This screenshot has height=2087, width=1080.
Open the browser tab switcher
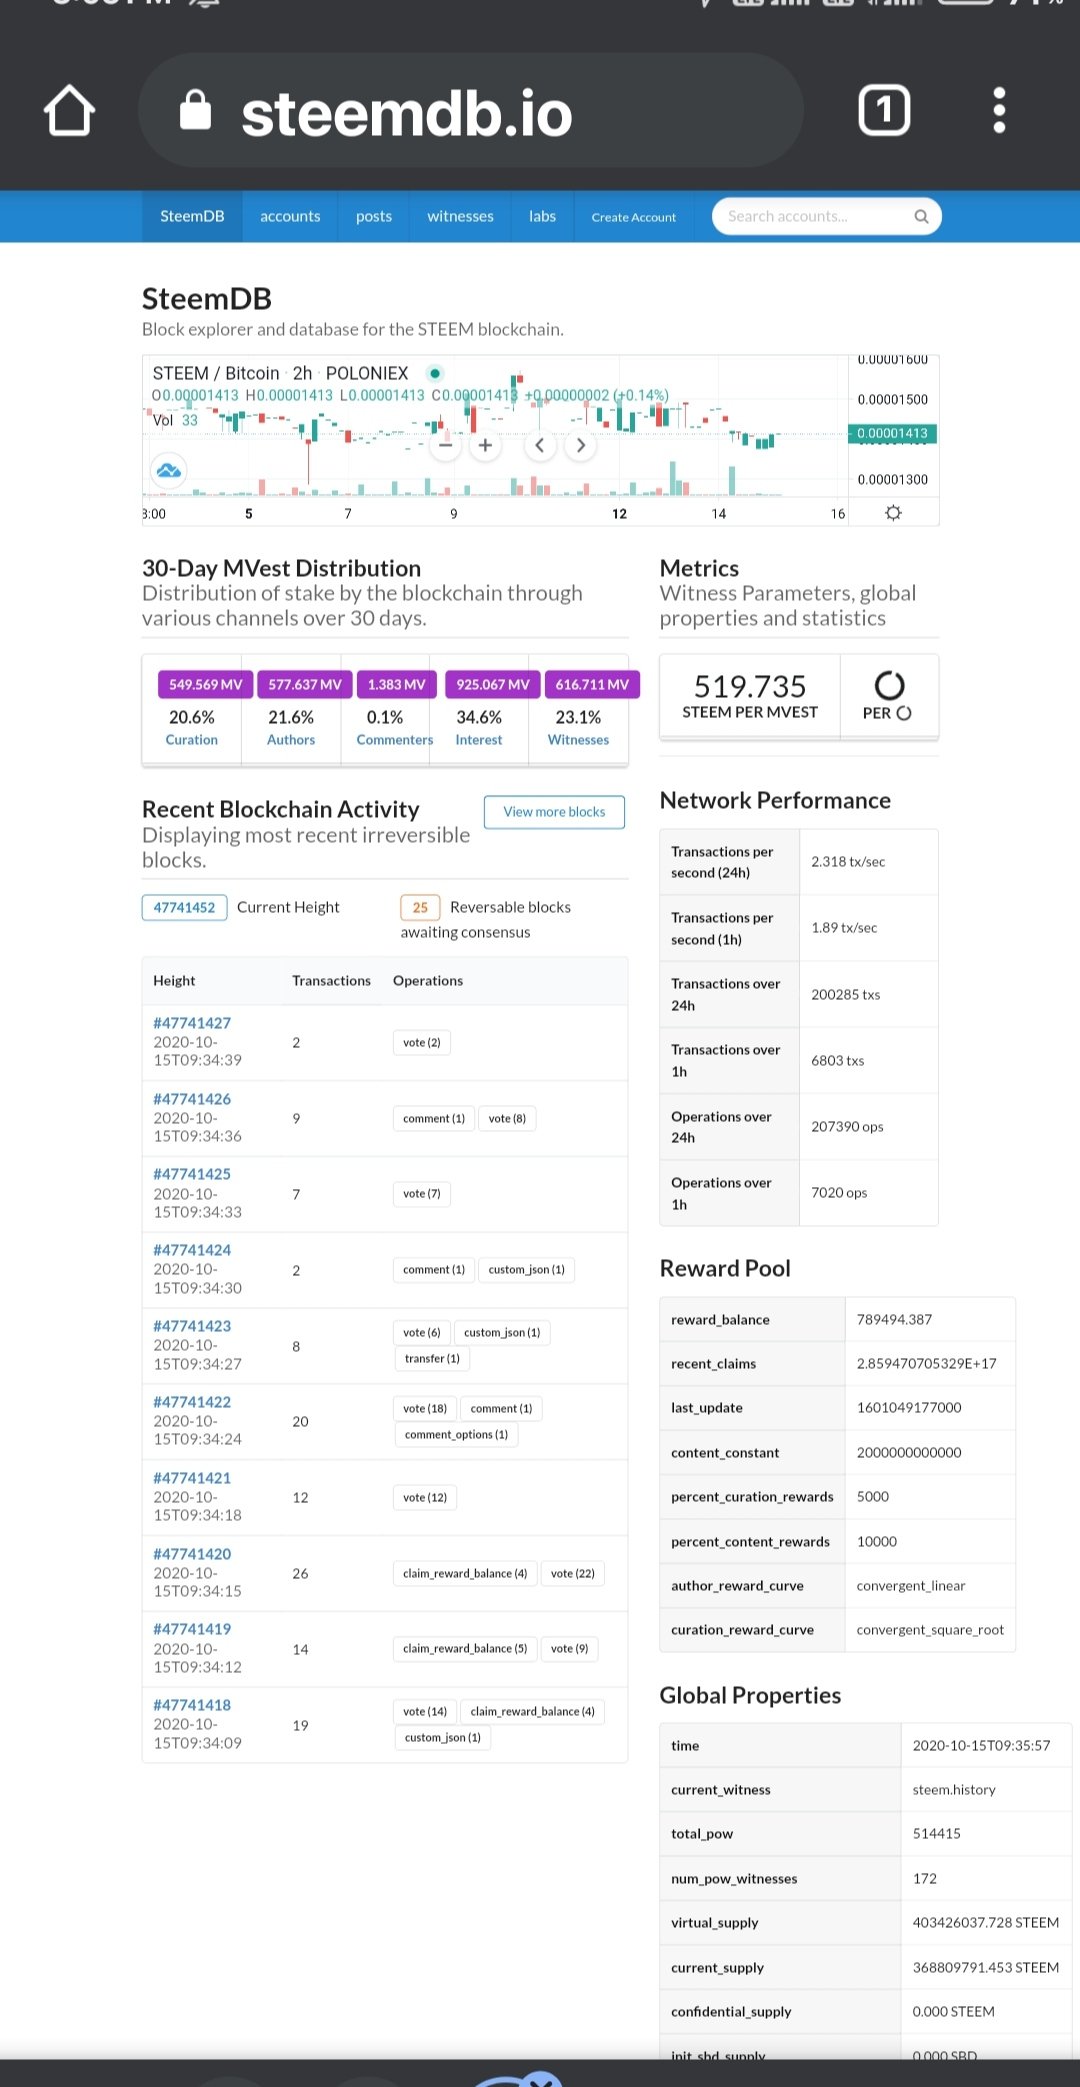click(x=884, y=110)
